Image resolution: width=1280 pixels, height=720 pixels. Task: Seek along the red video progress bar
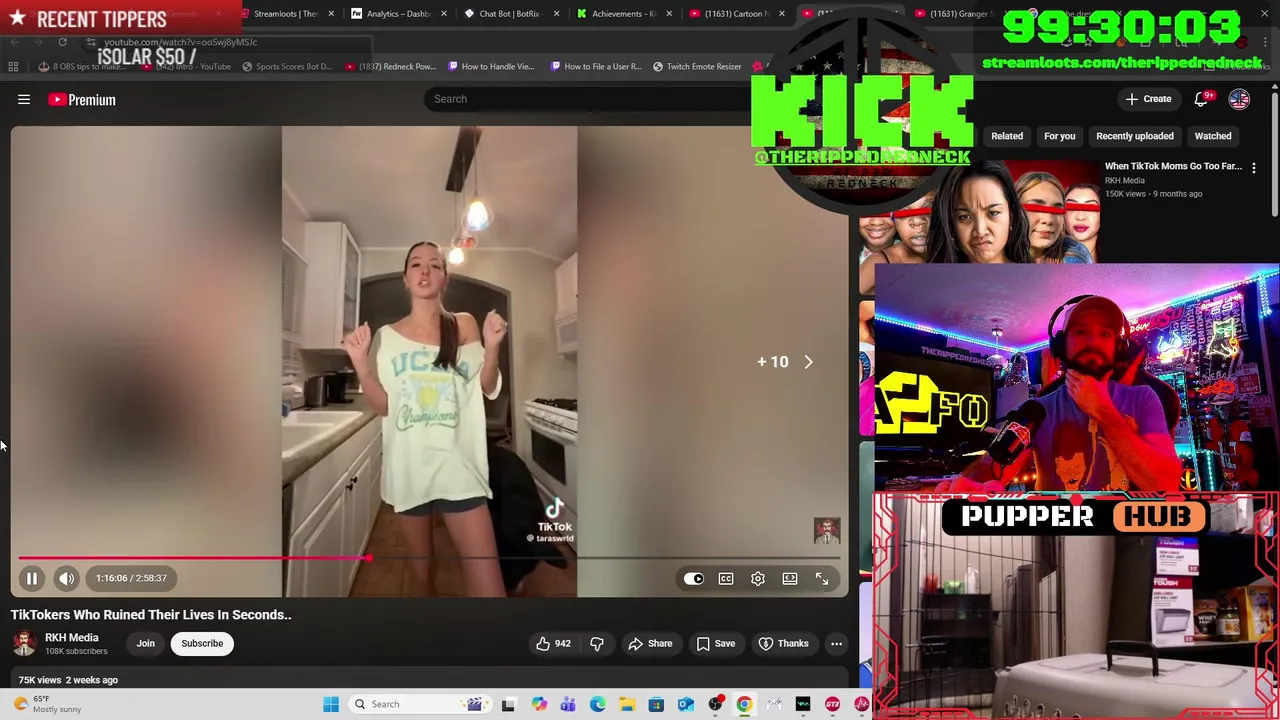tap(429, 558)
